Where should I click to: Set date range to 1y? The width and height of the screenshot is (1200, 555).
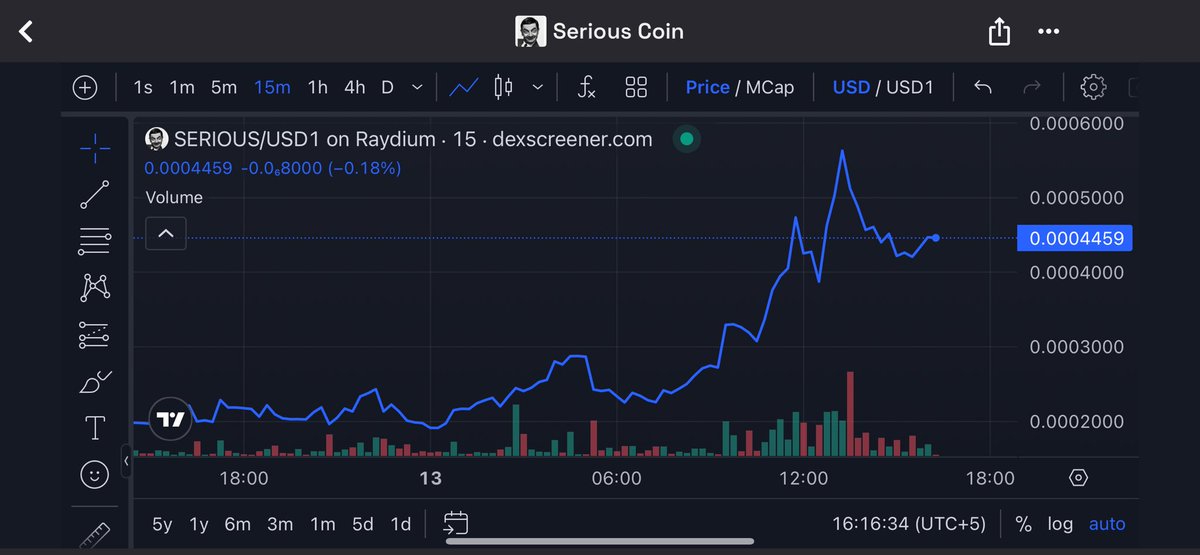[199, 524]
